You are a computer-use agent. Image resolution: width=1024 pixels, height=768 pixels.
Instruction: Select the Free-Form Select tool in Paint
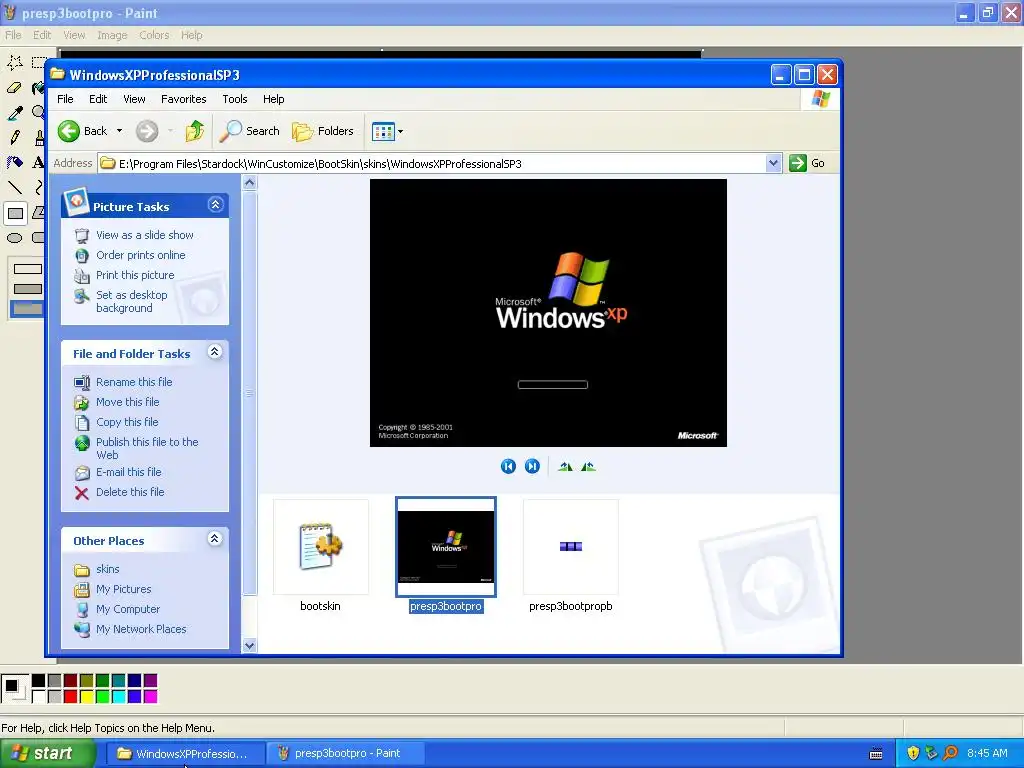pos(14,62)
